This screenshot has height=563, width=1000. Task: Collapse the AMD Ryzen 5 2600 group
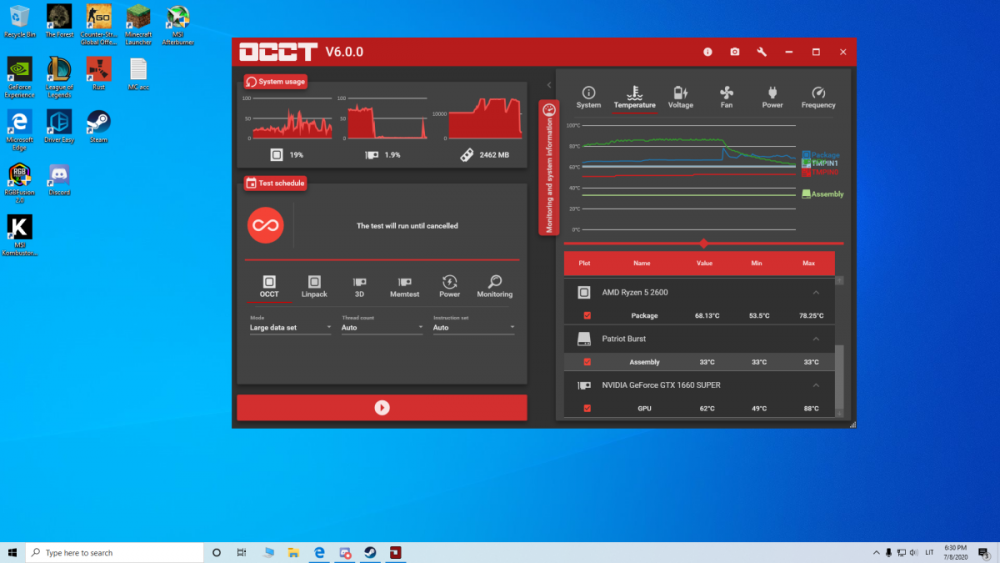816,293
